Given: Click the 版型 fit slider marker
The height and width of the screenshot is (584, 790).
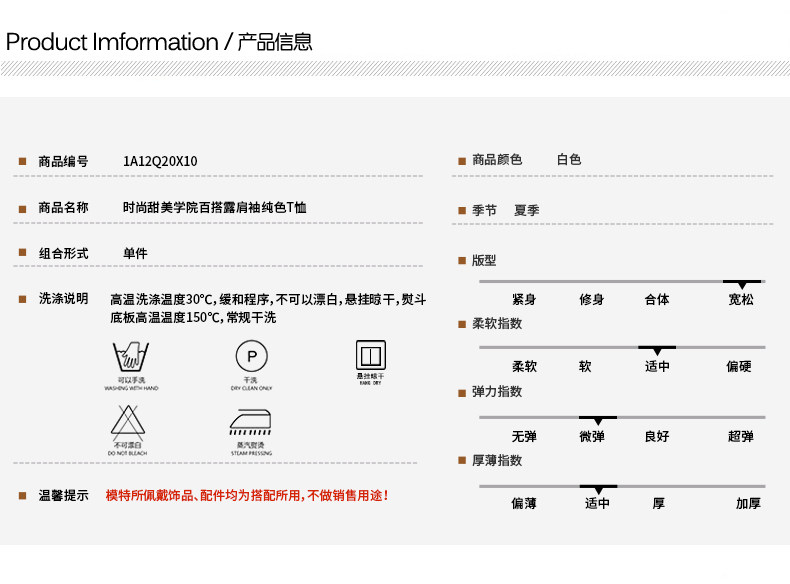Looking at the screenshot, I should pos(742,284).
